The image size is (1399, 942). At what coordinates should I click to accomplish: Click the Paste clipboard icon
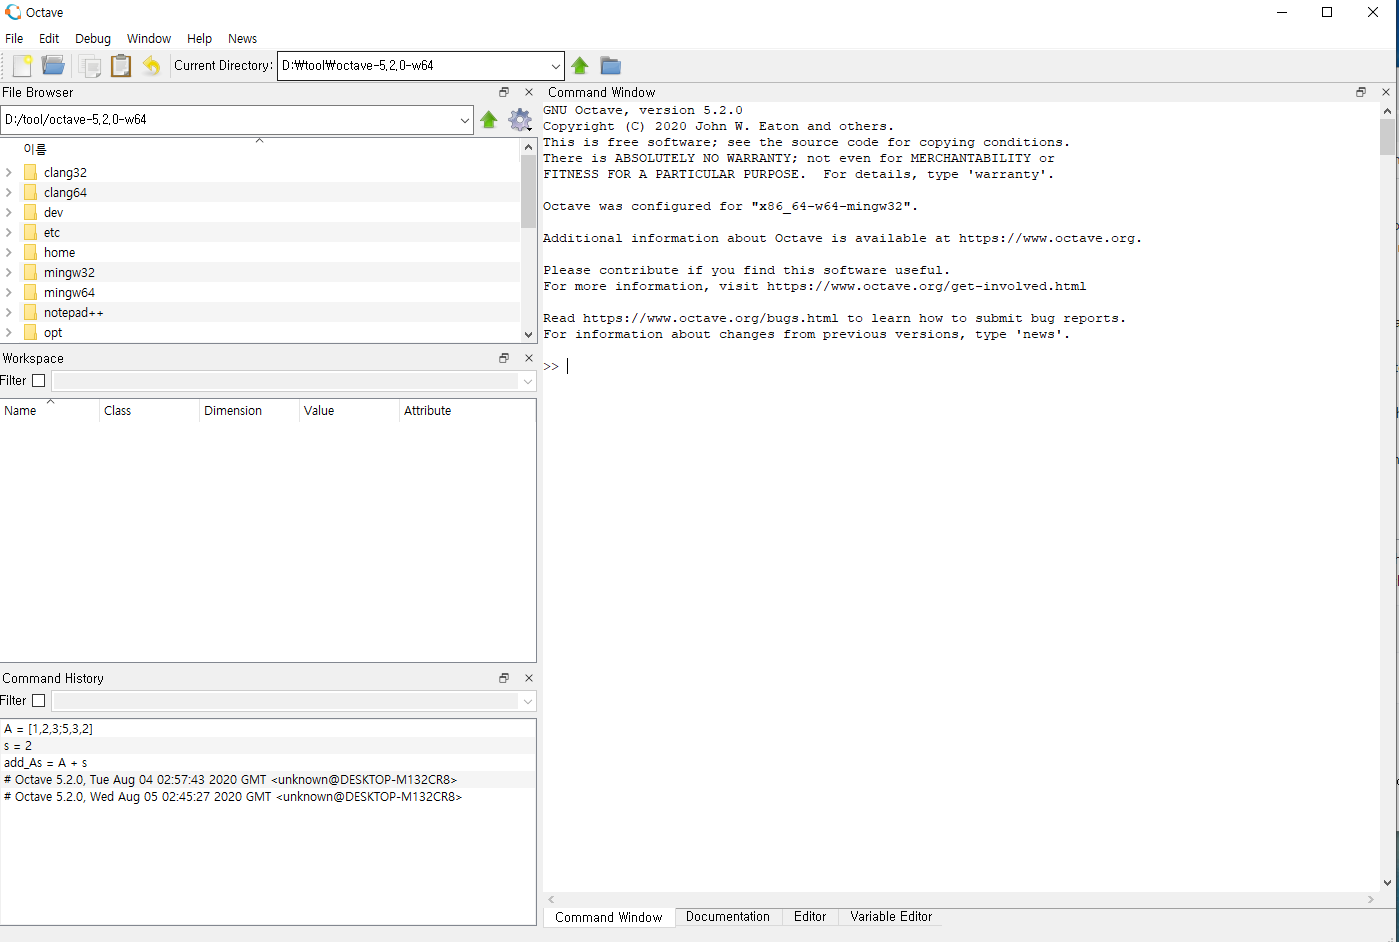coord(121,66)
